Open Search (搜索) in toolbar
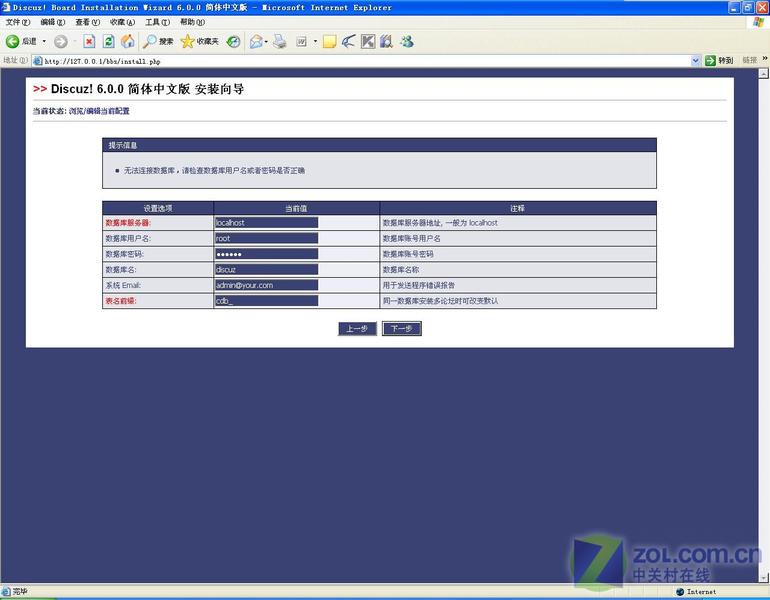 tap(158, 42)
